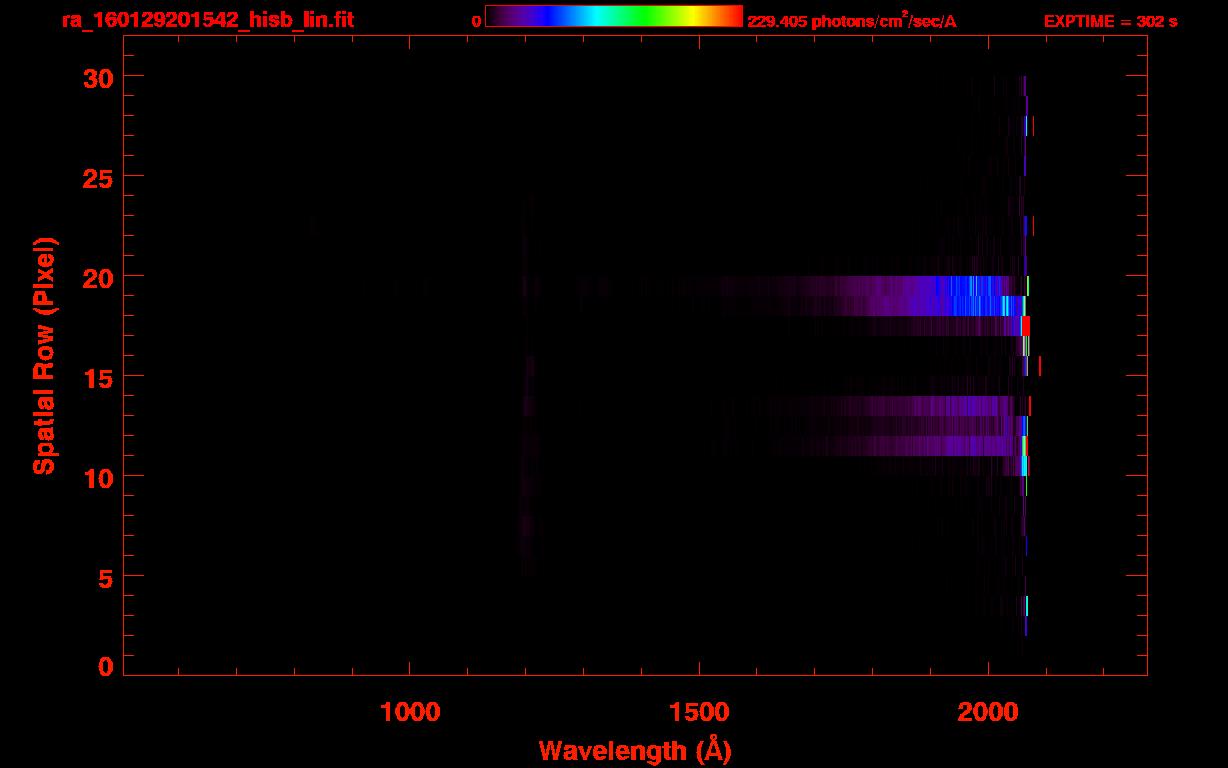Click the EXPTIME = 302 s label
Viewport: 1228px width, 768px height.
pyautogui.click(x=1110, y=20)
